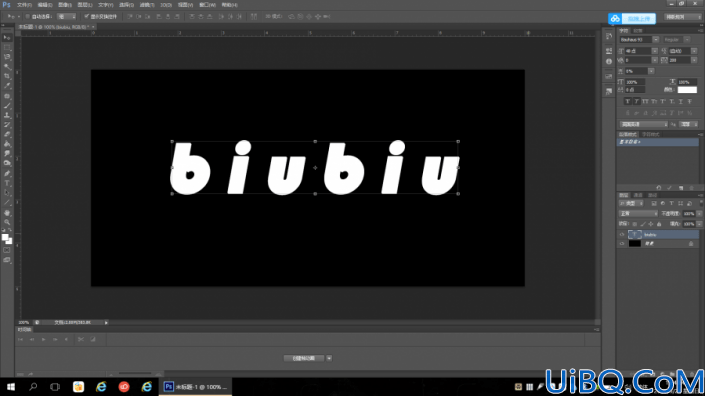
Task: Select the Rectangular Marquee tool
Action: tap(7, 47)
